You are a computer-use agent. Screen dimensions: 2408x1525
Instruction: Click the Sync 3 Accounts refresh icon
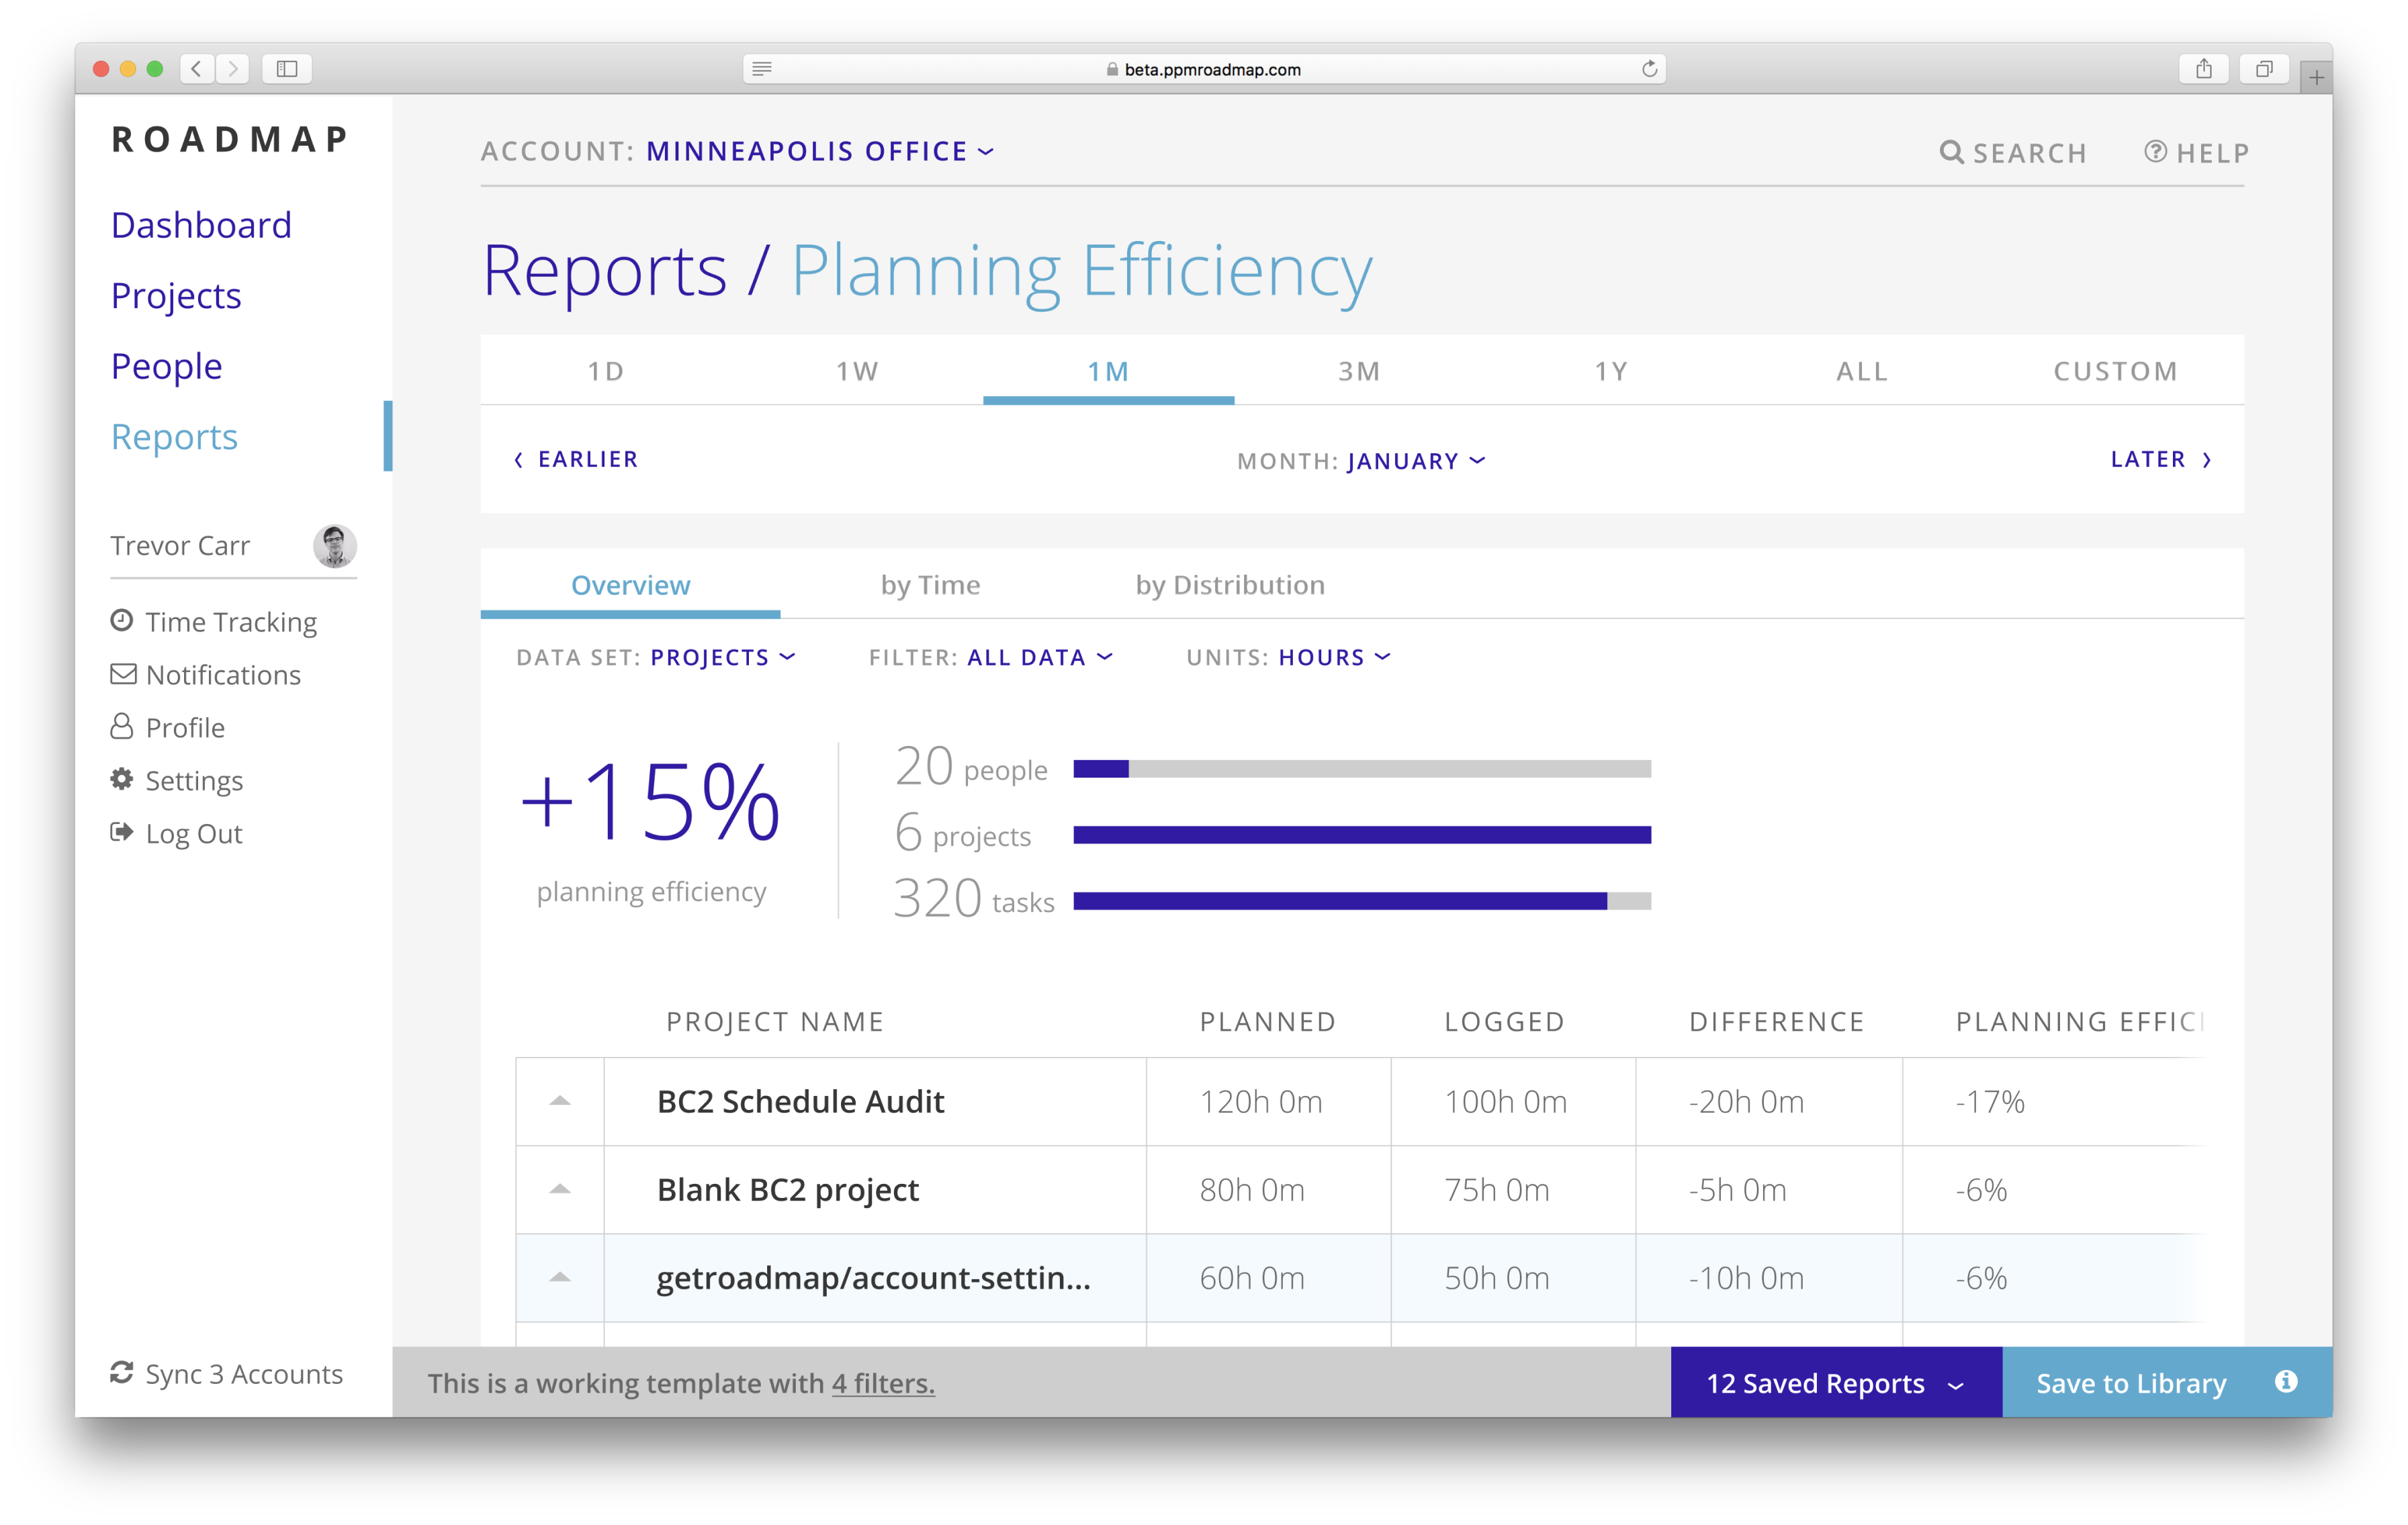[121, 1373]
